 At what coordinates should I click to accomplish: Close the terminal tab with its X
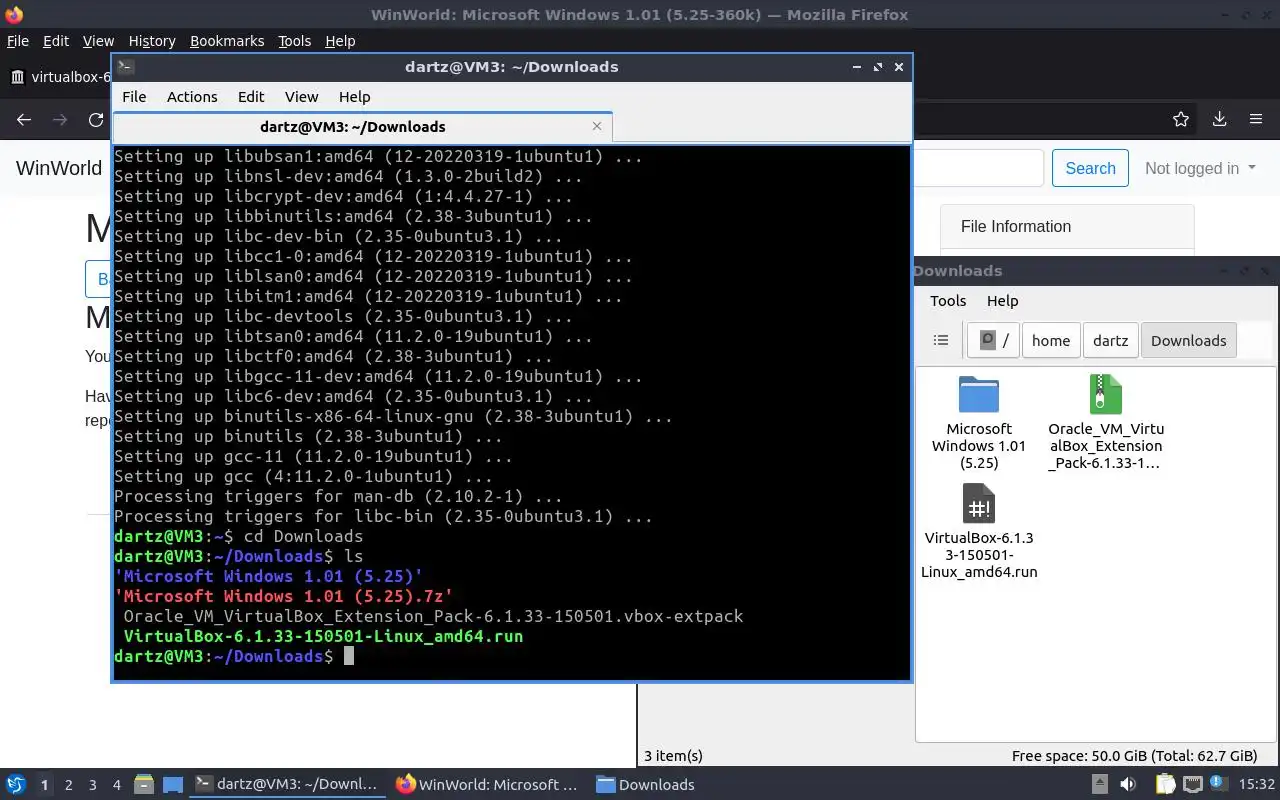coord(597,126)
